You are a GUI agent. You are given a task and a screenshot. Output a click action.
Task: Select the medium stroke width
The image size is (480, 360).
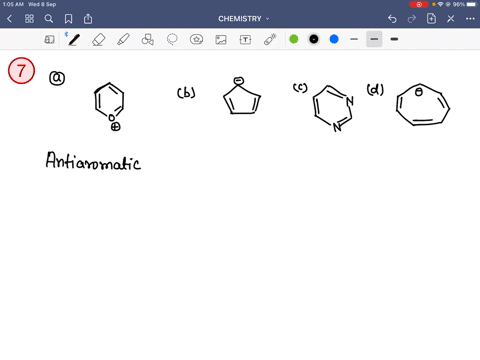pyautogui.click(x=374, y=39)
